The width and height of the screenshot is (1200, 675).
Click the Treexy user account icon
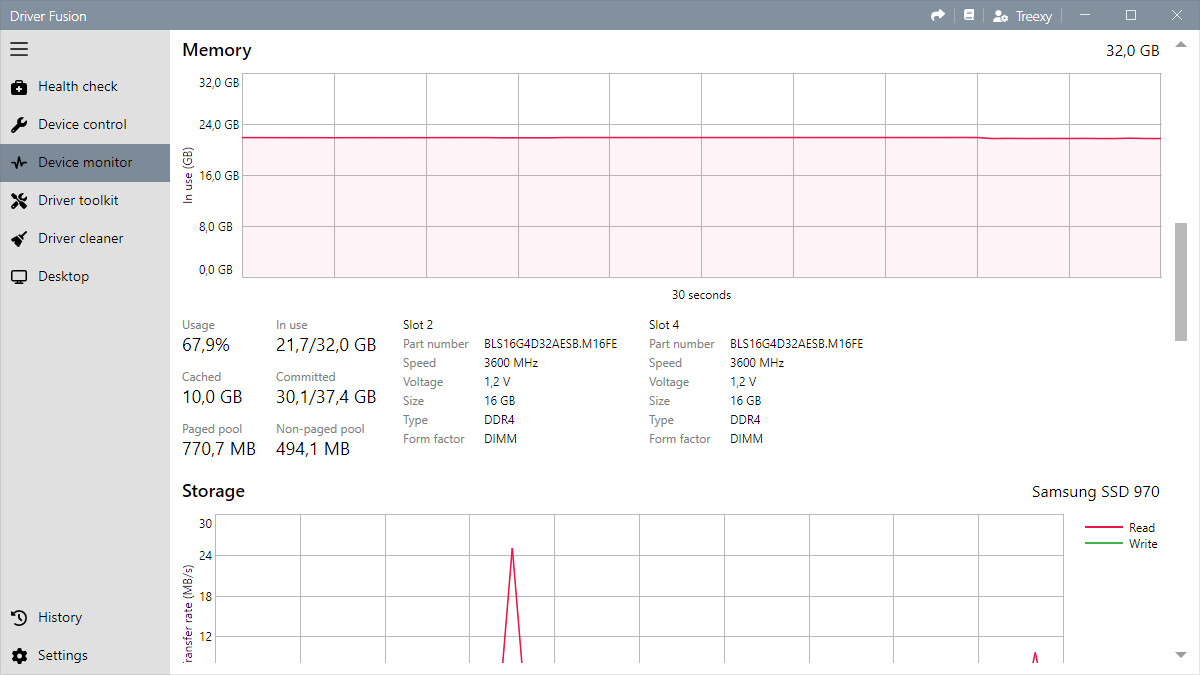[x=1001, y=16]
